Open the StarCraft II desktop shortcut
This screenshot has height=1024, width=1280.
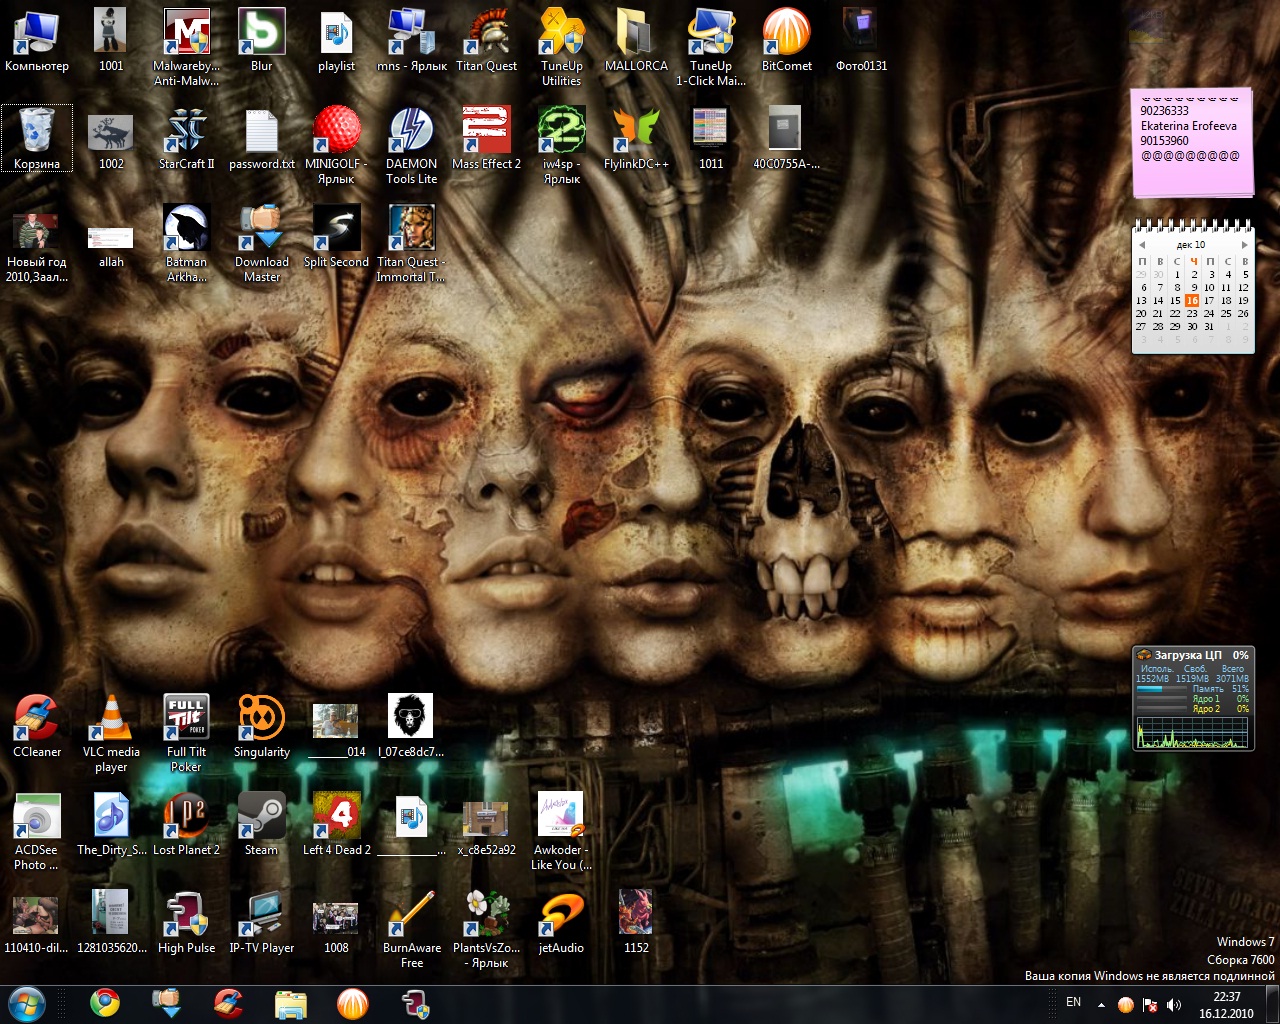(x=186, y=140)
